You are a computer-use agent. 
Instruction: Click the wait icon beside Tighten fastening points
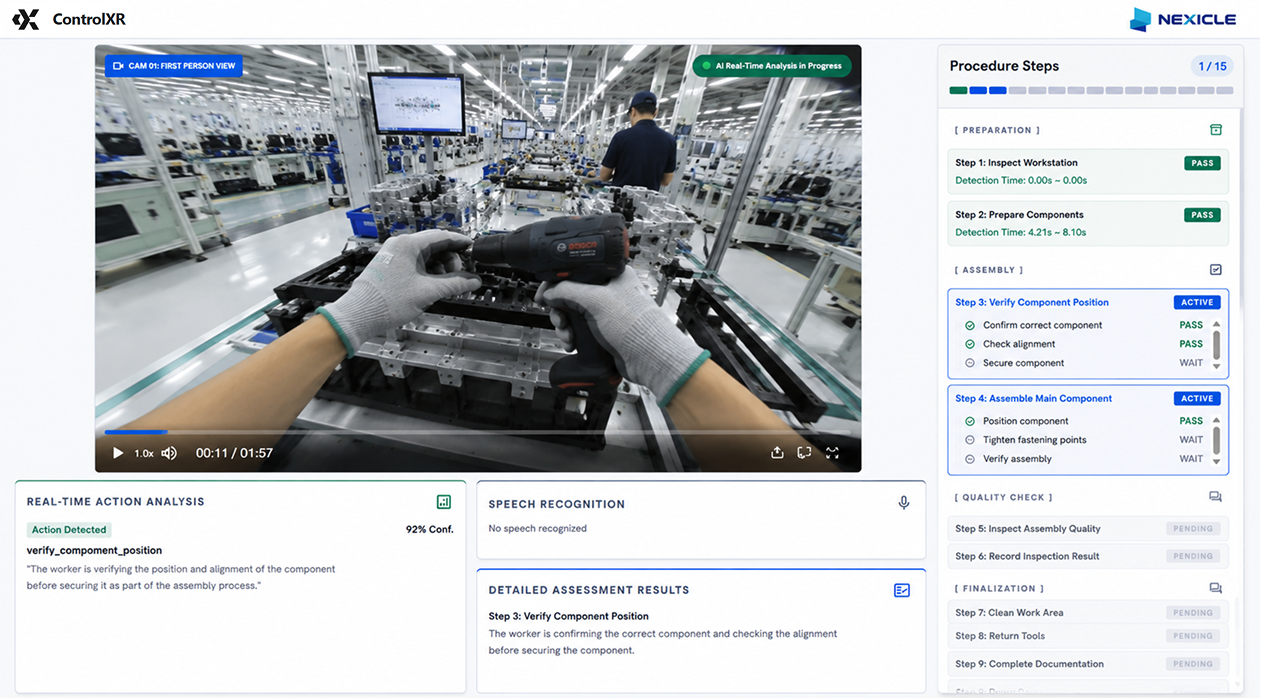tap(970, 440)
